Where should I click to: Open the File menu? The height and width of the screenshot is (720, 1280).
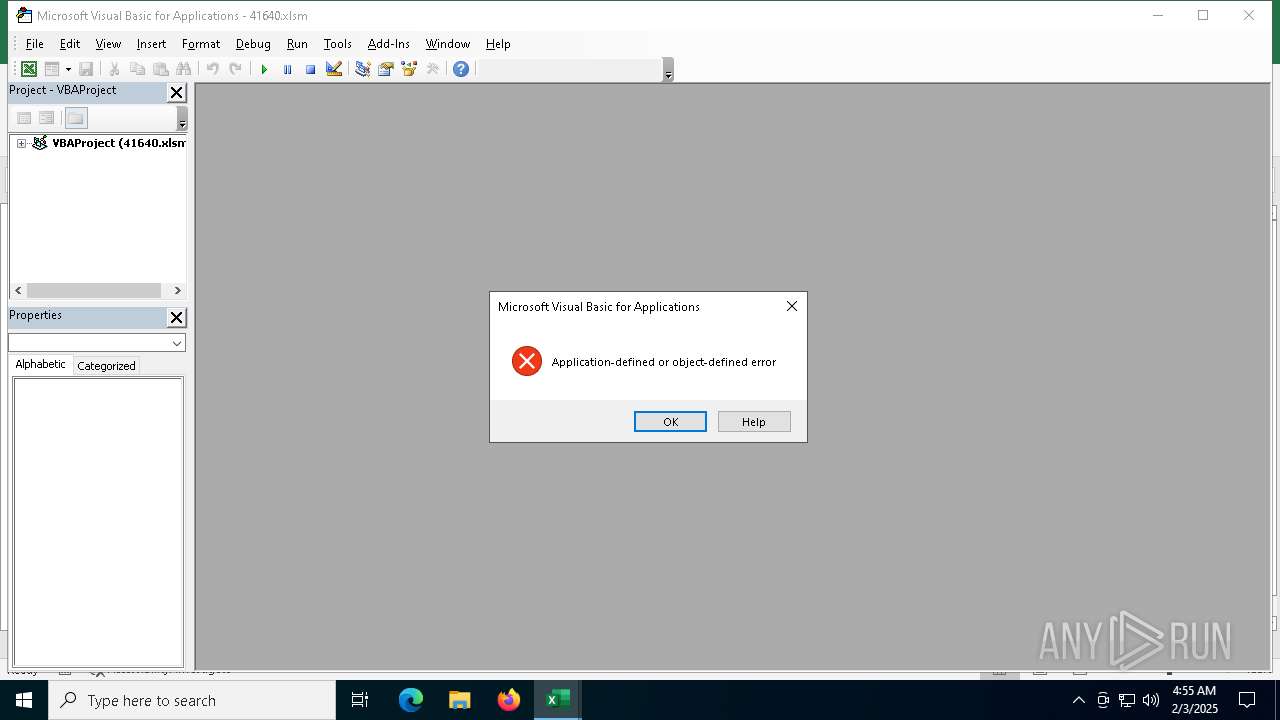pos(34,44)
